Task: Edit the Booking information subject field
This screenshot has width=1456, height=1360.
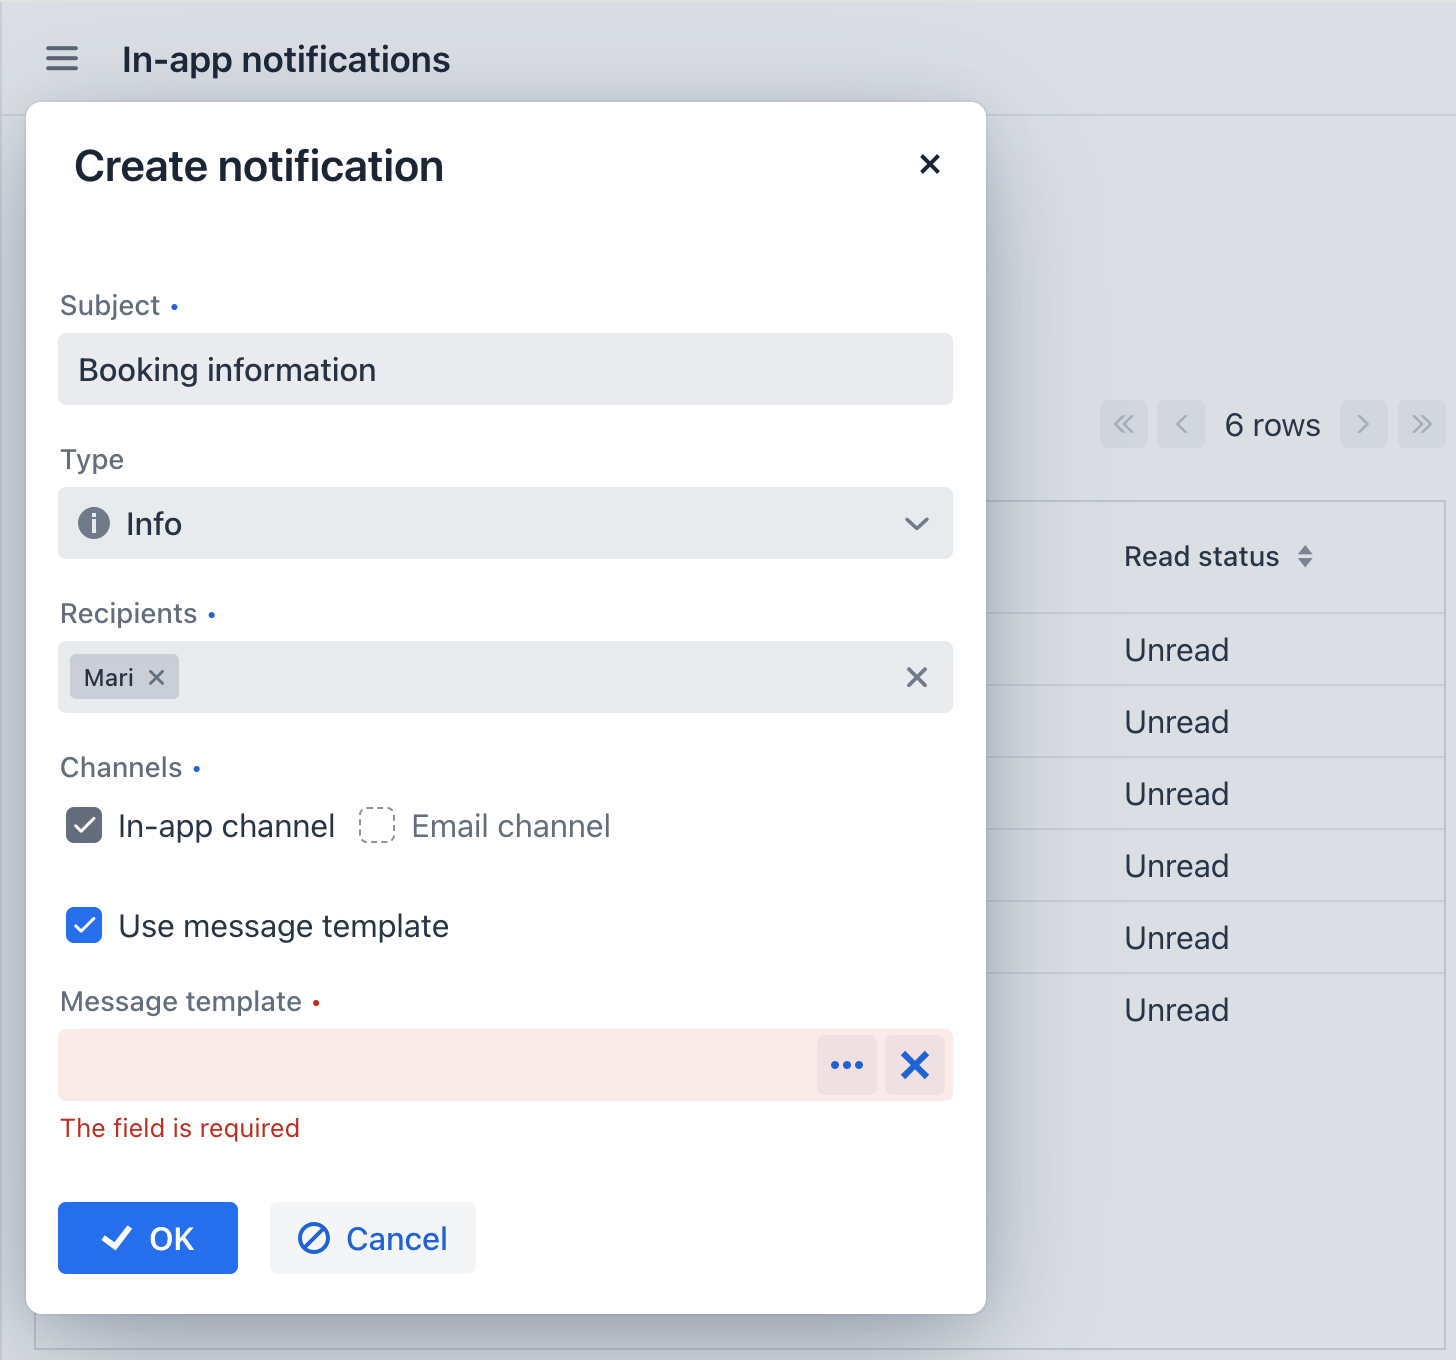Action: (505, 369)
